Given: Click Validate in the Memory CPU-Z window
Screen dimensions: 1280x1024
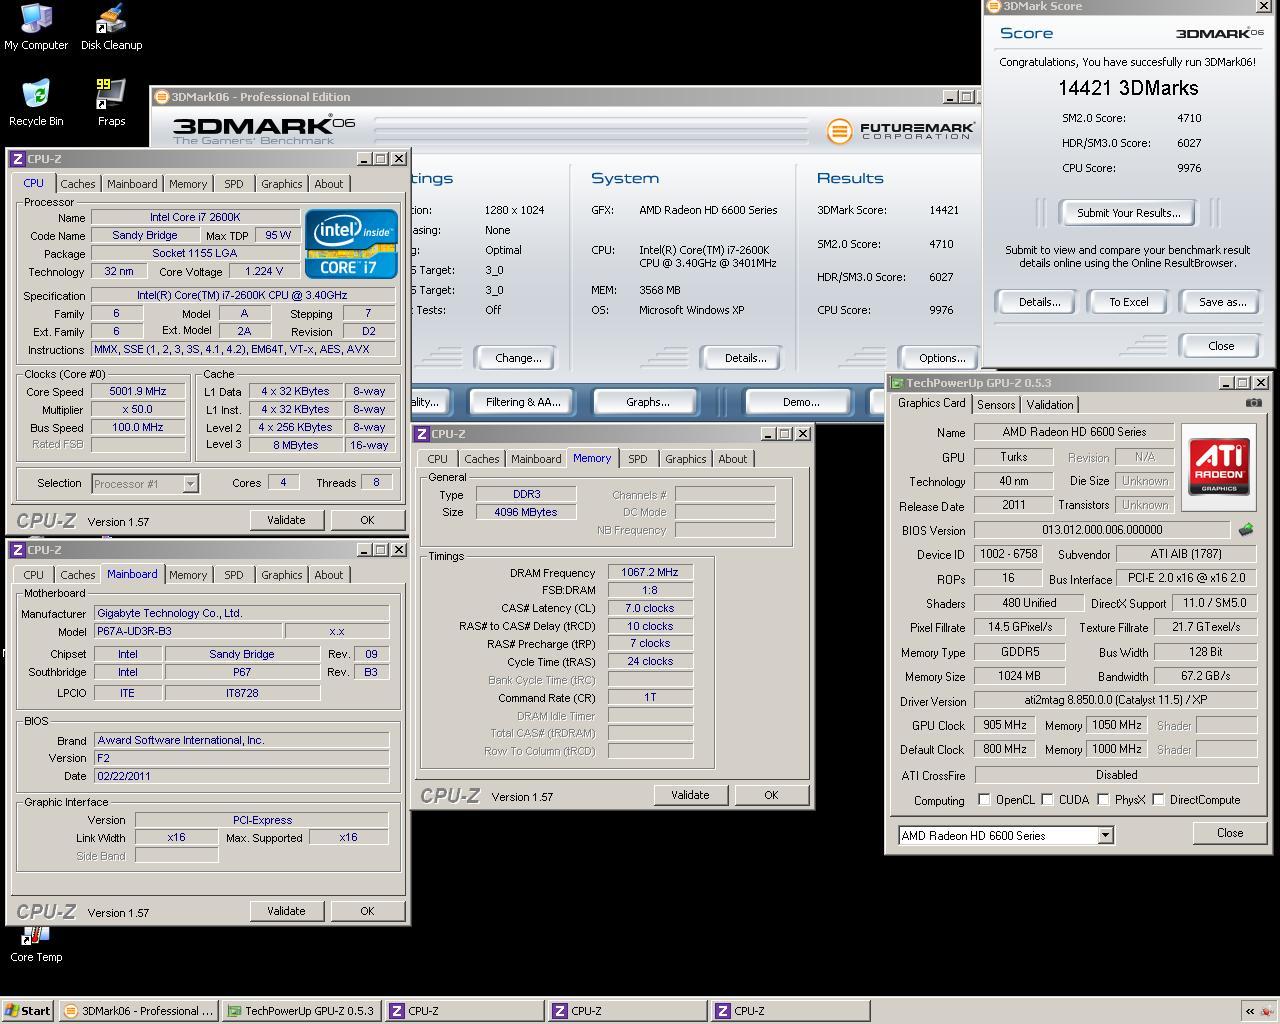Looking at the screenshot, I should point(689,795).
